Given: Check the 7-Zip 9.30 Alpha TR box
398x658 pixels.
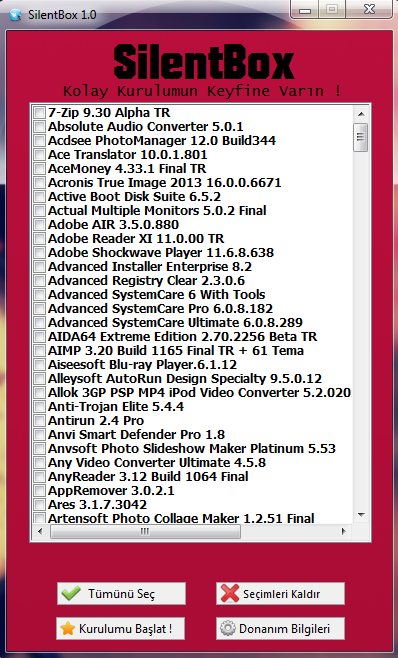Looking at the screenshot, I should click(39, 112).
